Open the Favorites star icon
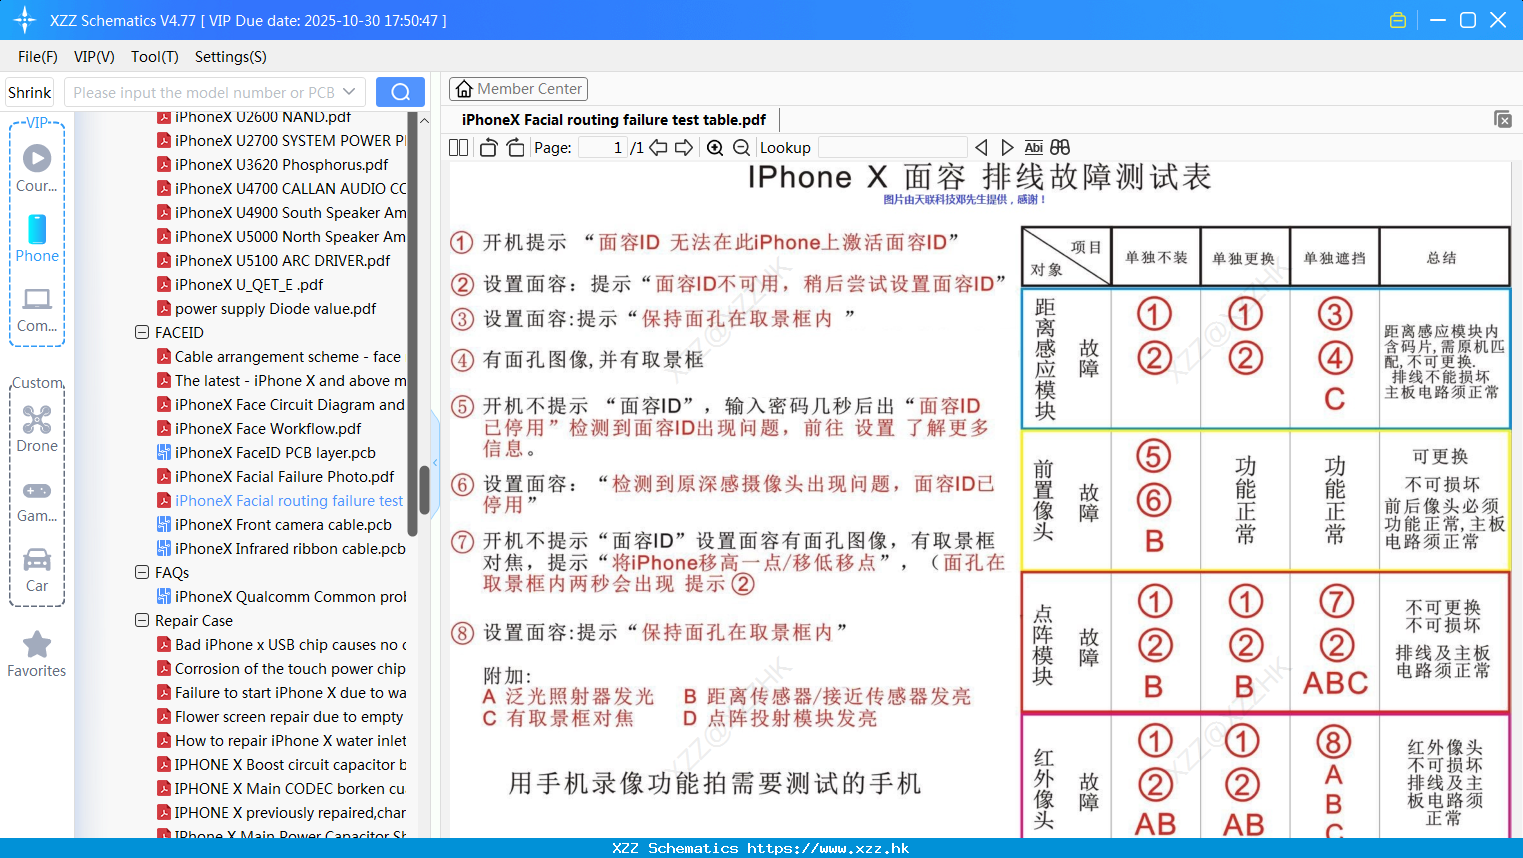Screen dimensions: 1523x858 (x=37, y=654)
